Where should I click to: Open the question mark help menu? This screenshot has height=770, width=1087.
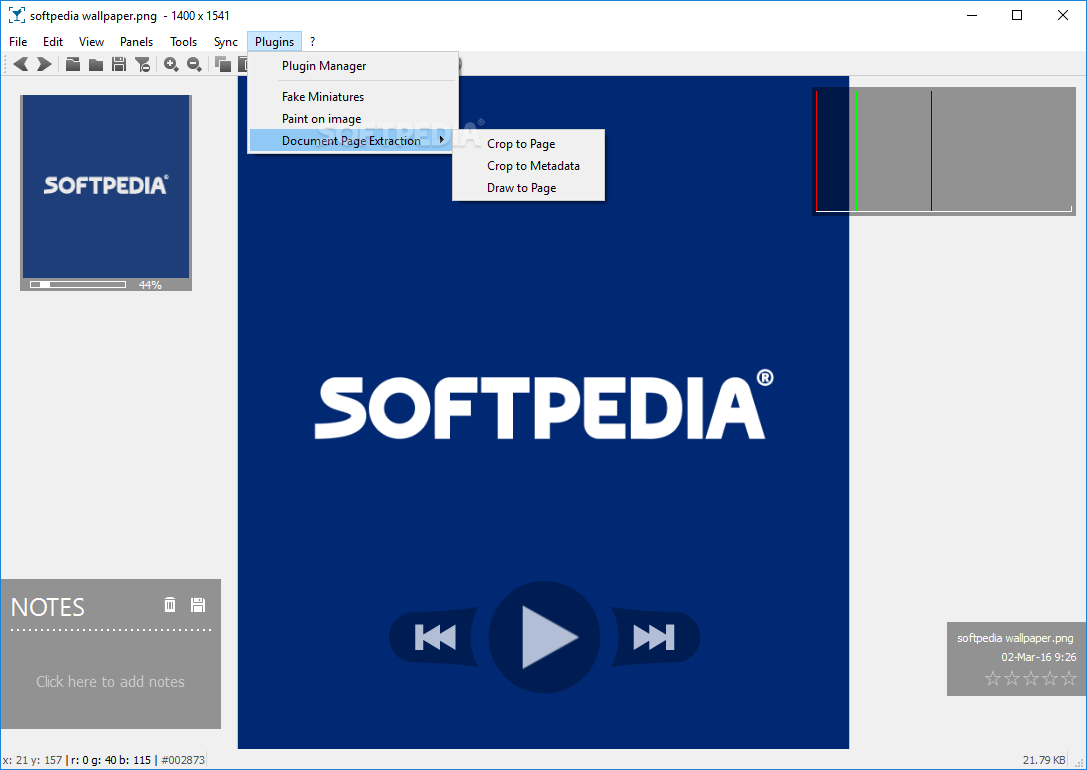click(x=313, y=42)
